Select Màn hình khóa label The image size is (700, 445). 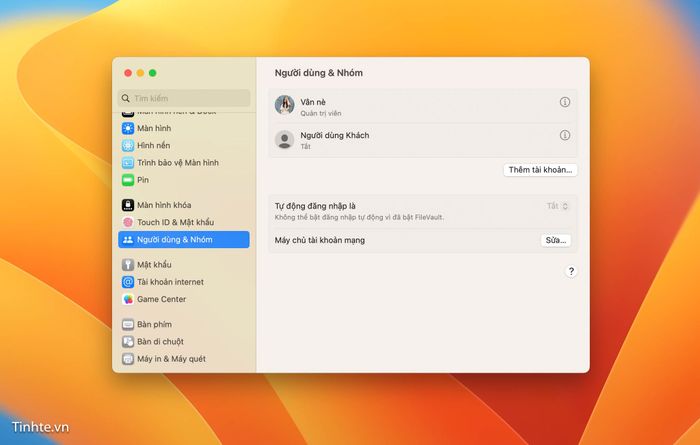pyautogui.click(x=164, y=205)
